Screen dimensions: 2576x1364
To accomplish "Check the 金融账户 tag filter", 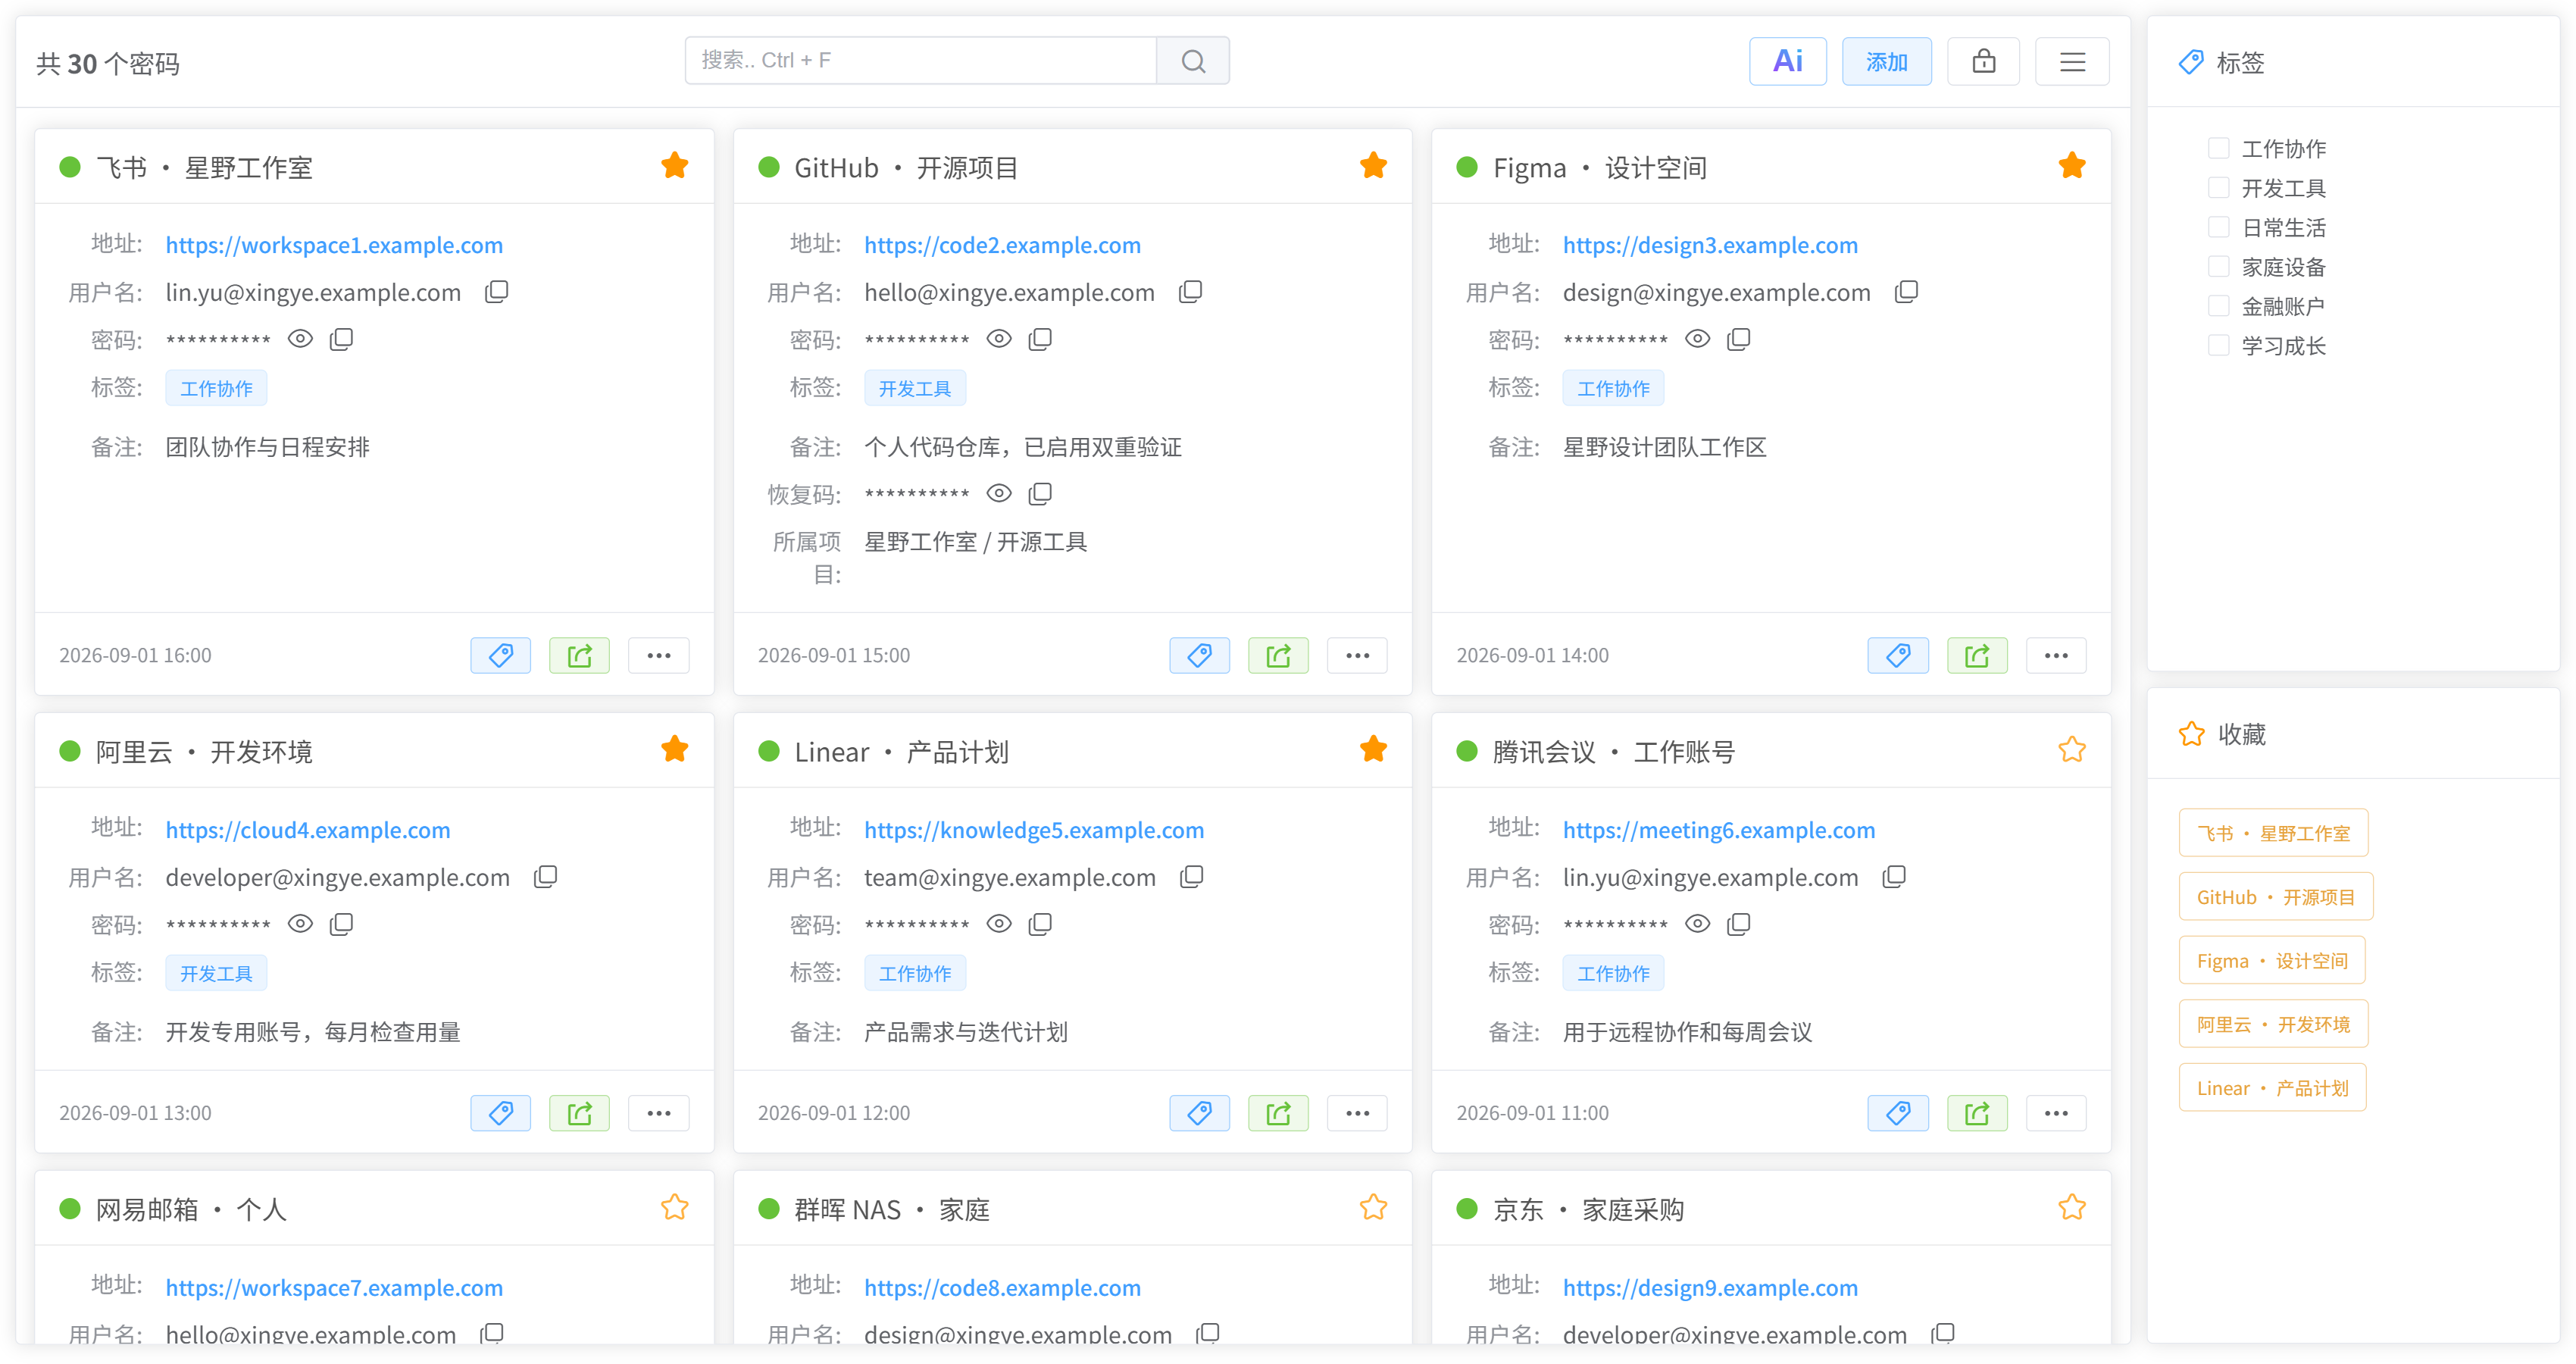I will point(2218,306).
